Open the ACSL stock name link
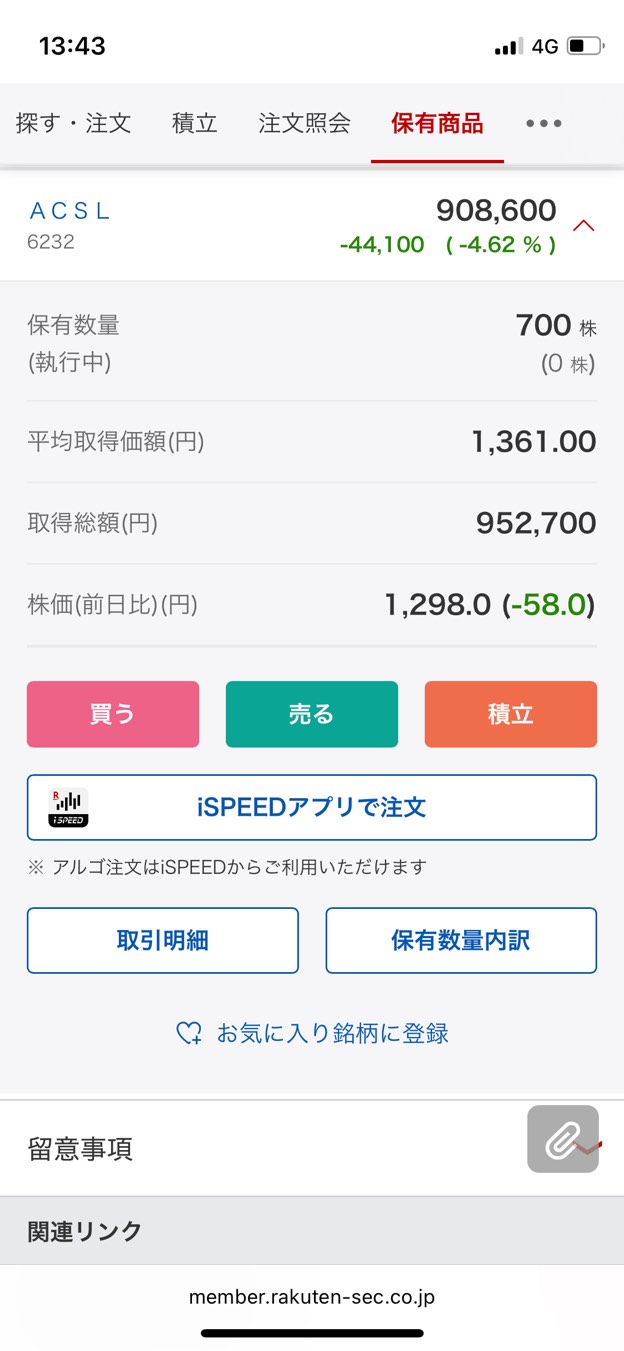624x1351 pixels. coord(70,211)
